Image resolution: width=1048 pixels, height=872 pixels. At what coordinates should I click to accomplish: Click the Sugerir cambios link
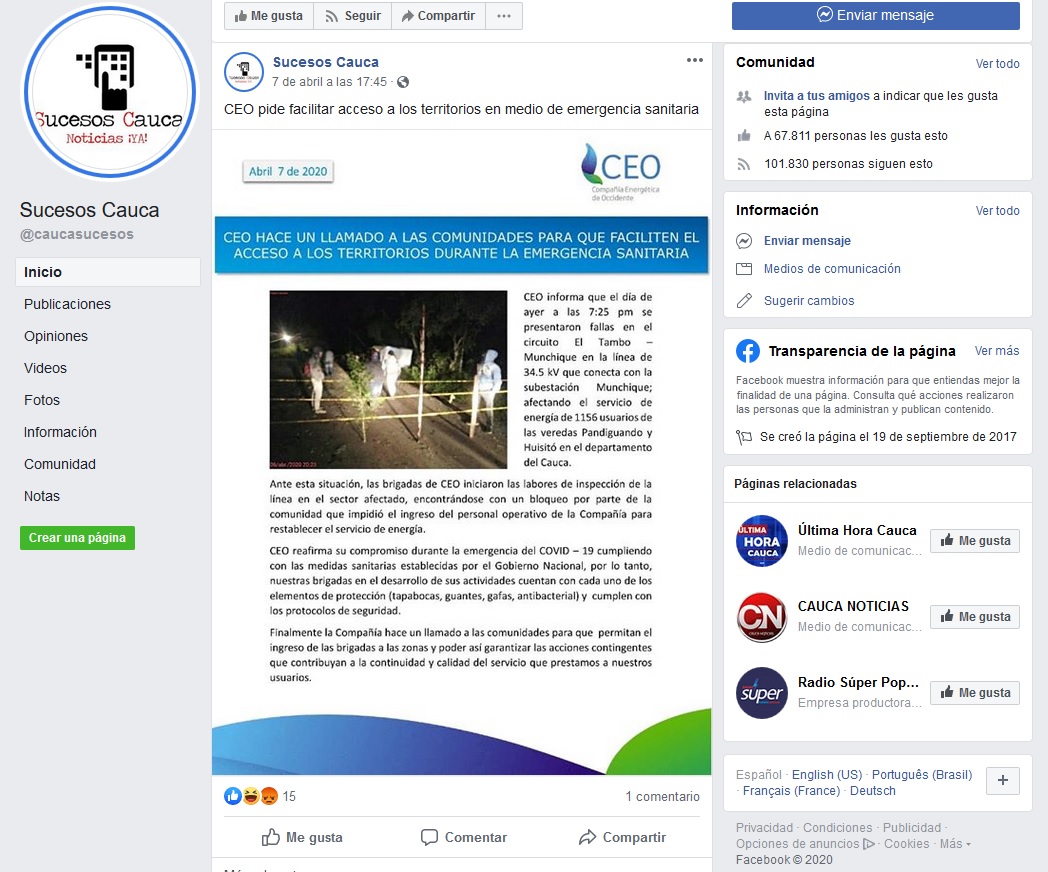pos(809,301)
